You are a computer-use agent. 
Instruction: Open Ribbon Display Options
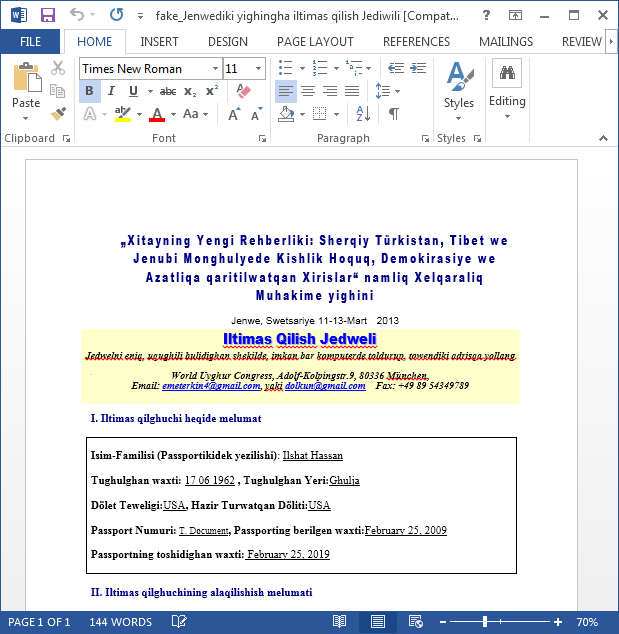515,15
